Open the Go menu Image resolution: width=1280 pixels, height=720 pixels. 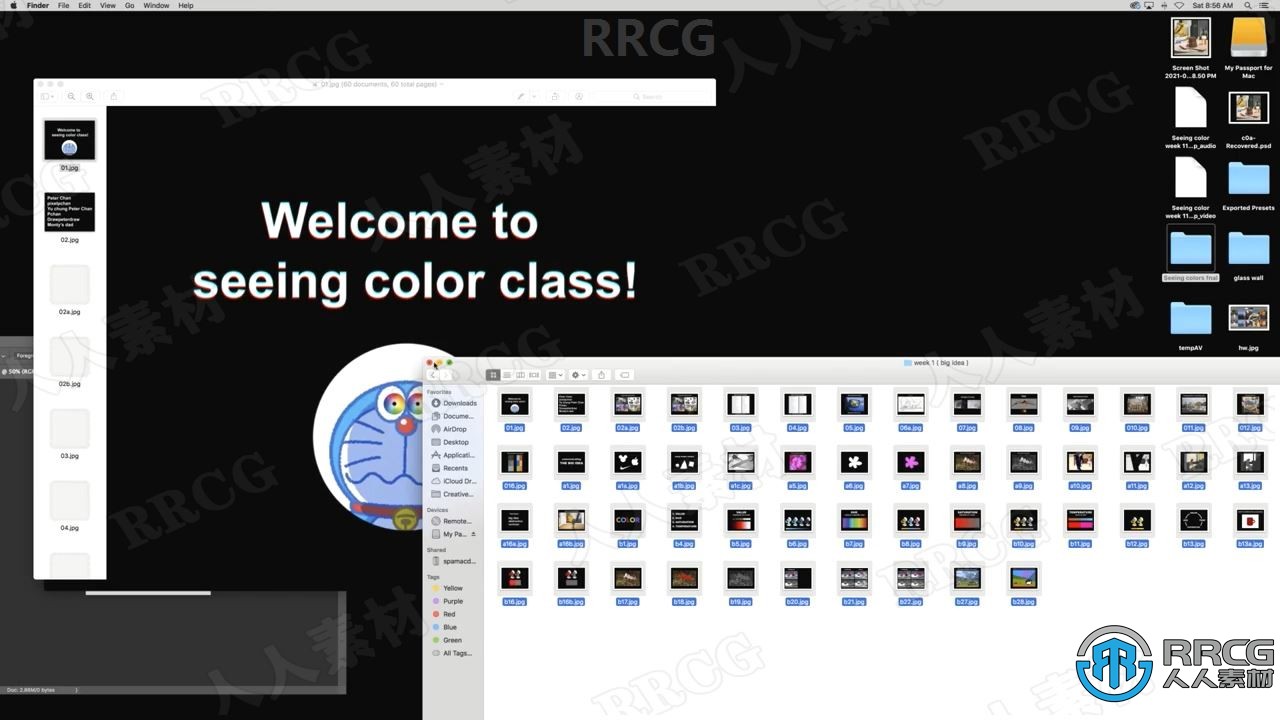coord(130,5)
